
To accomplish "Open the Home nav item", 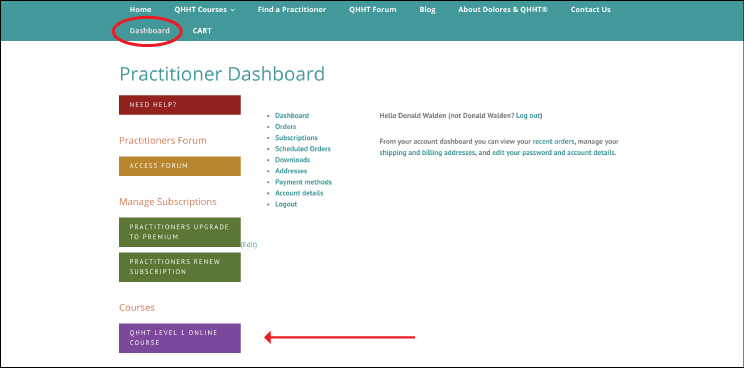I will click(x=140, y=9).
